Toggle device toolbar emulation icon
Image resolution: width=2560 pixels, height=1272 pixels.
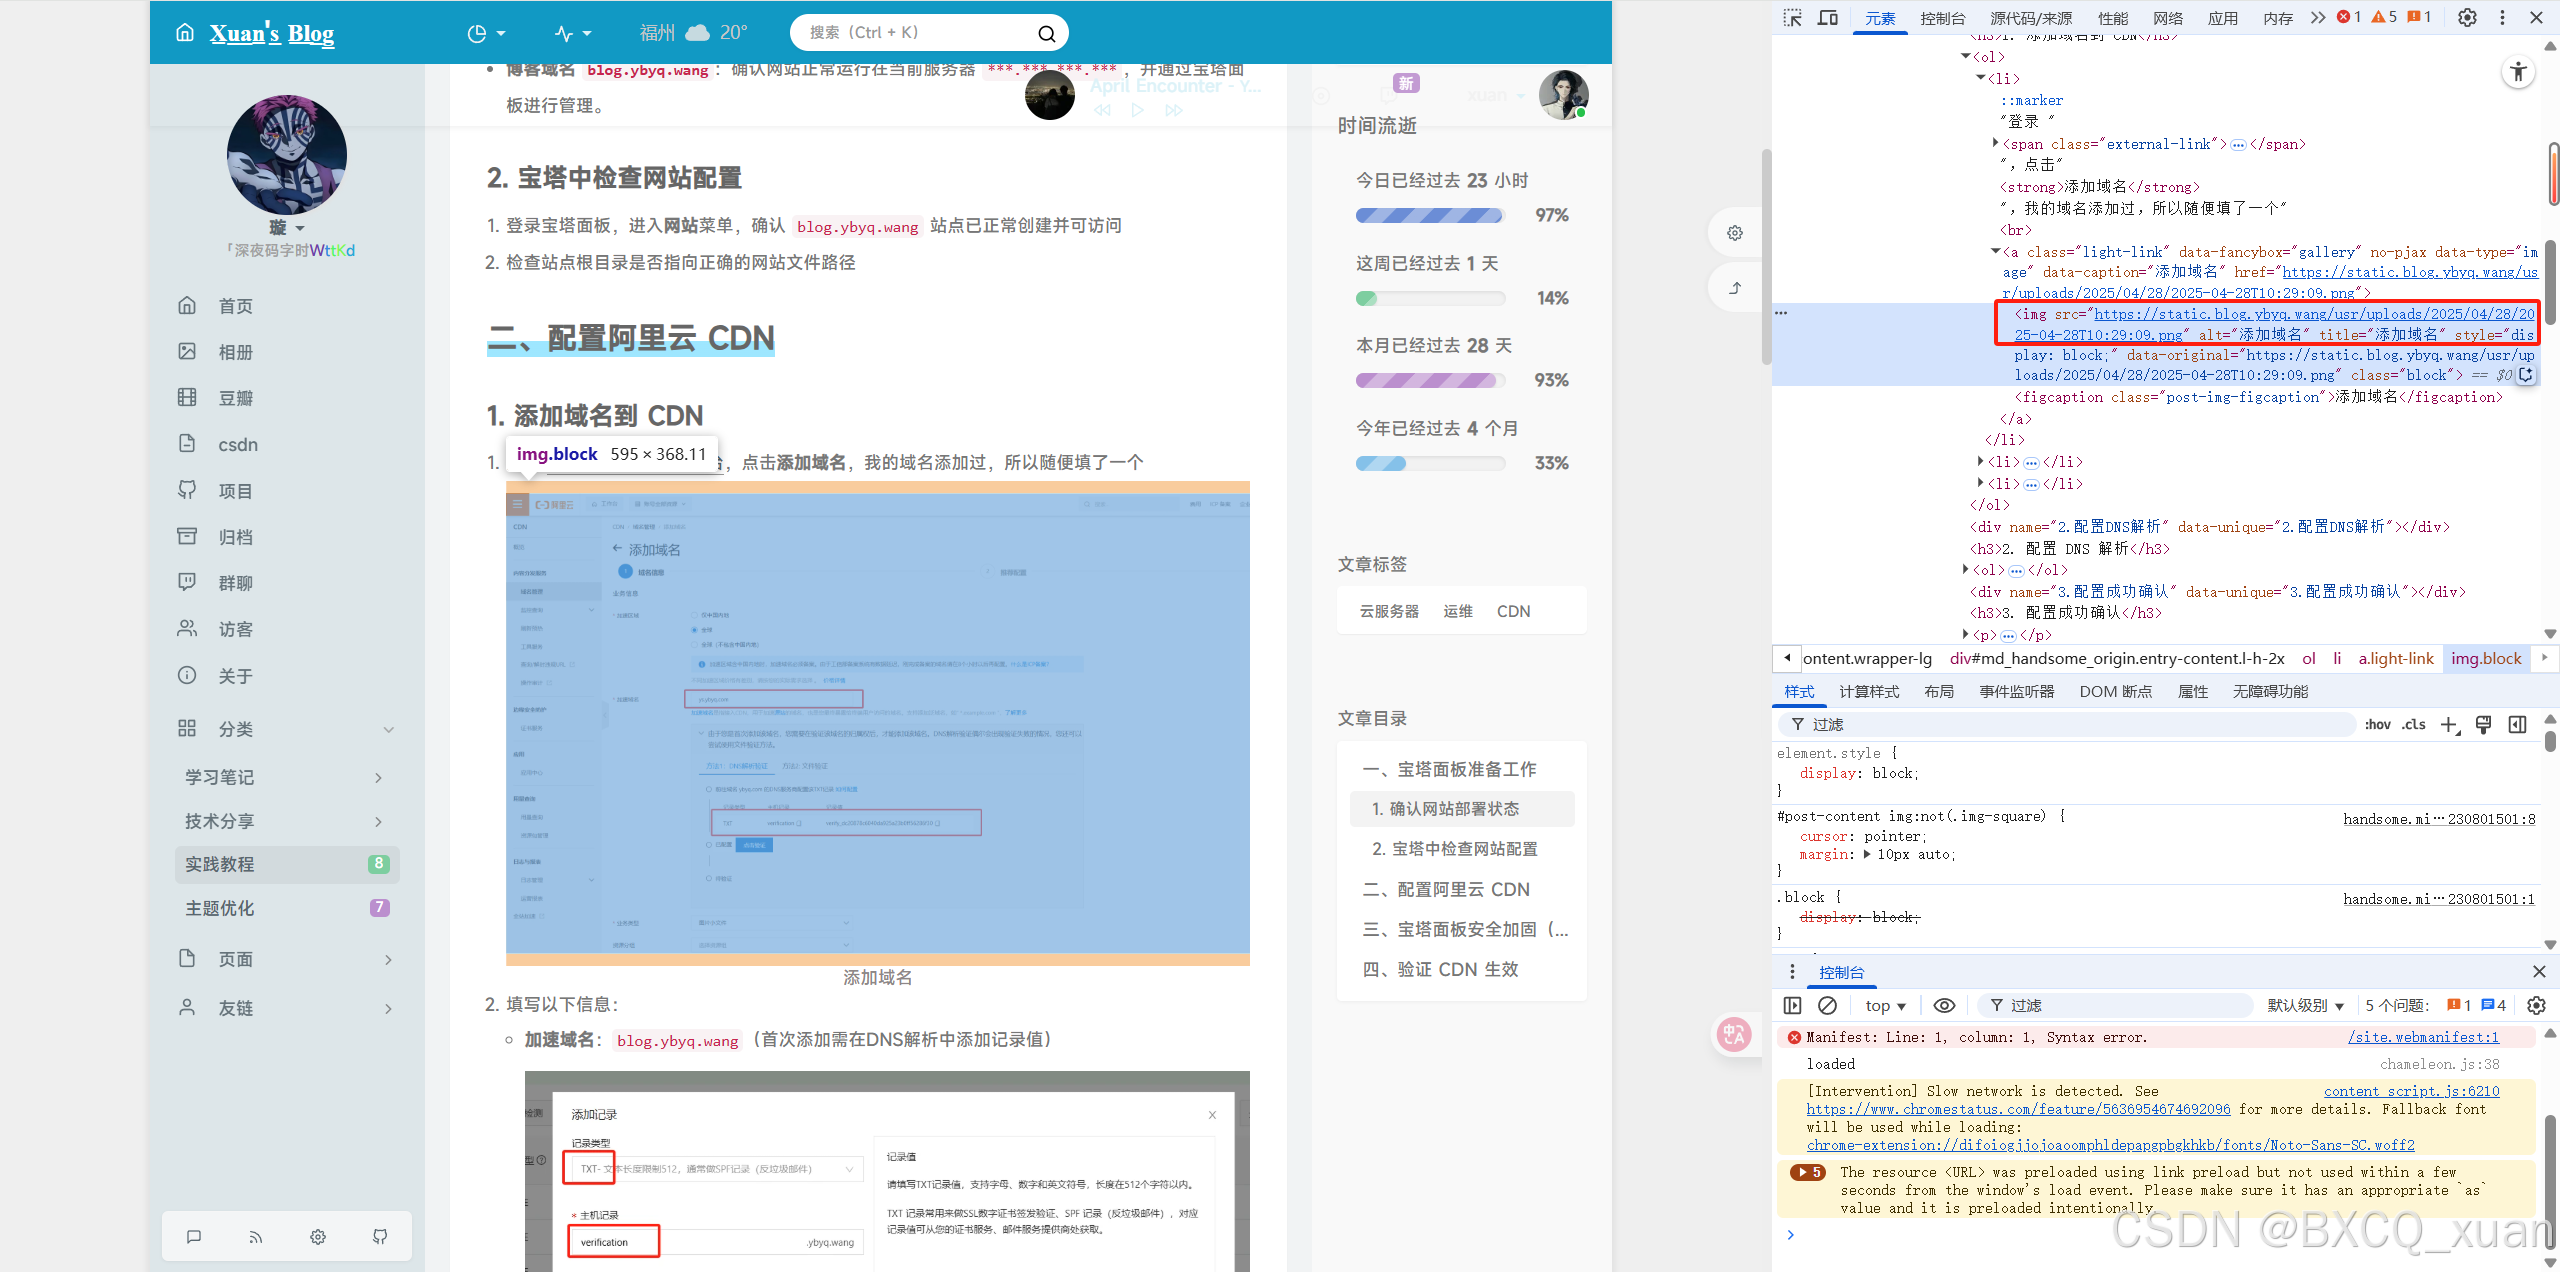[1828, 17]
